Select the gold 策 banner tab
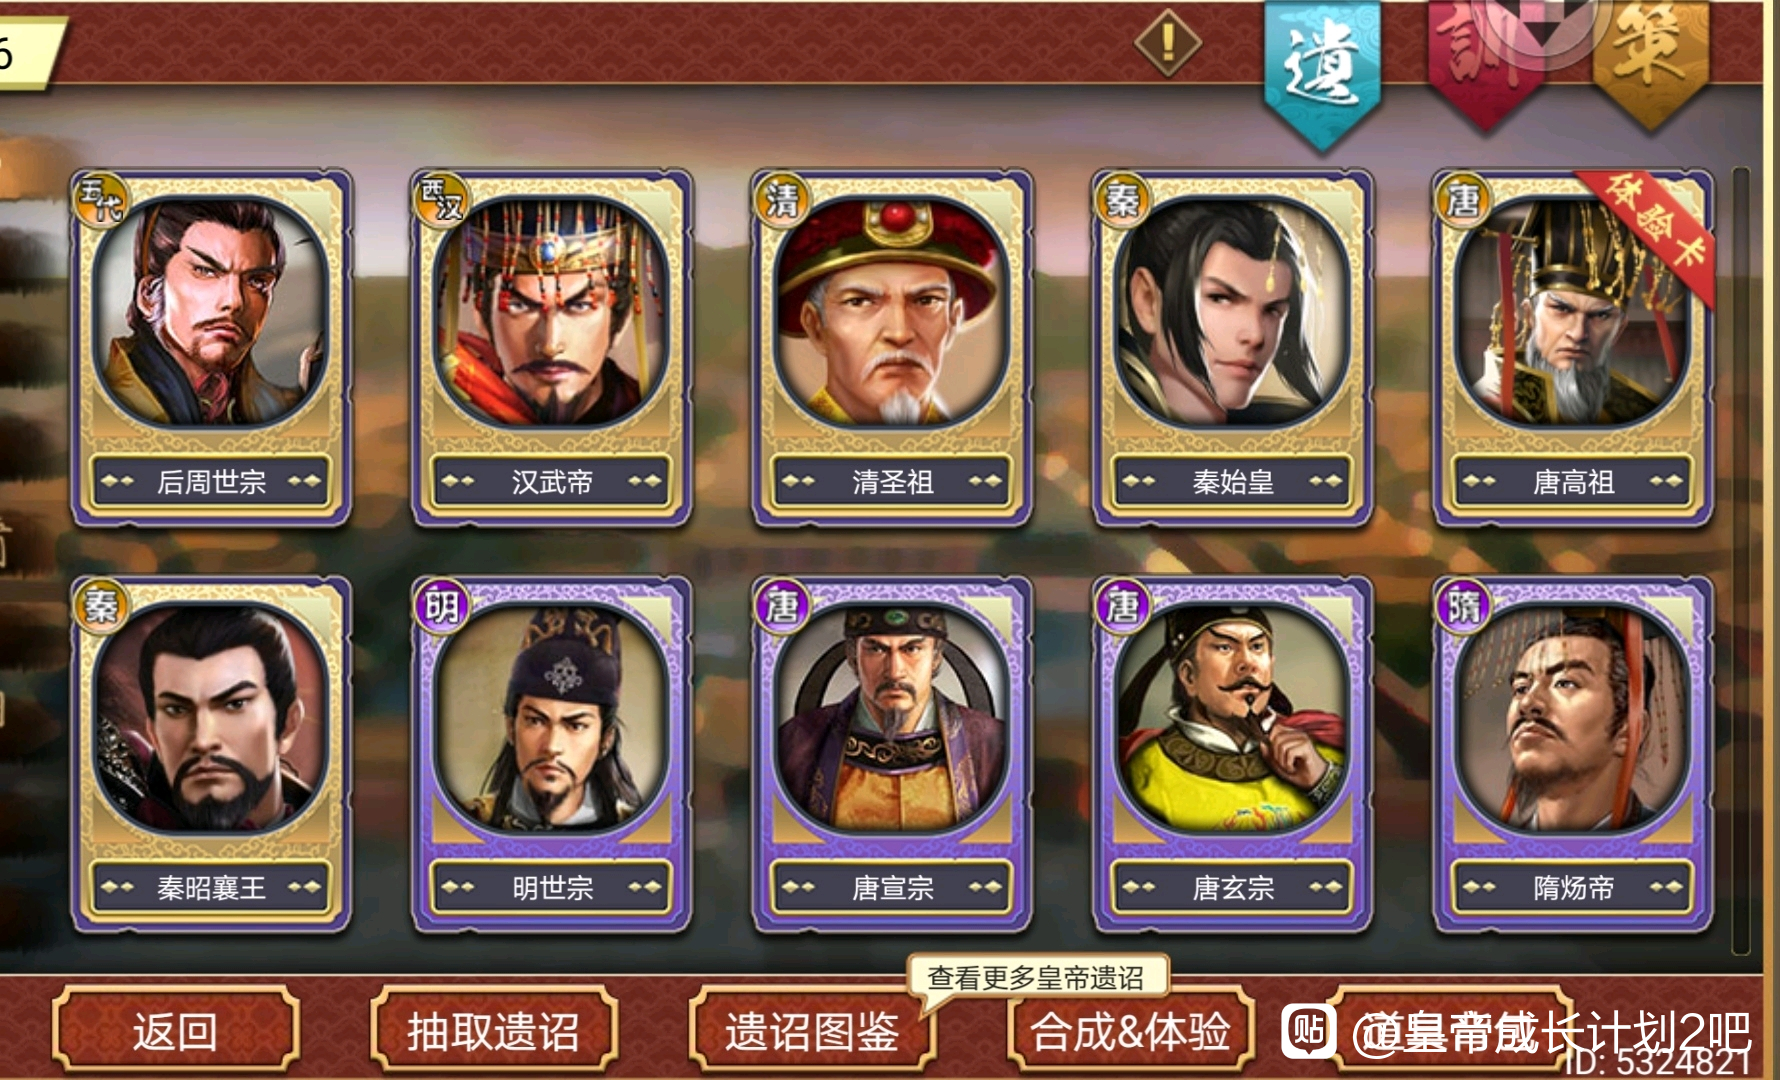Image resolution: width=1780 pixels, height=1080 pixels. 1649,60
